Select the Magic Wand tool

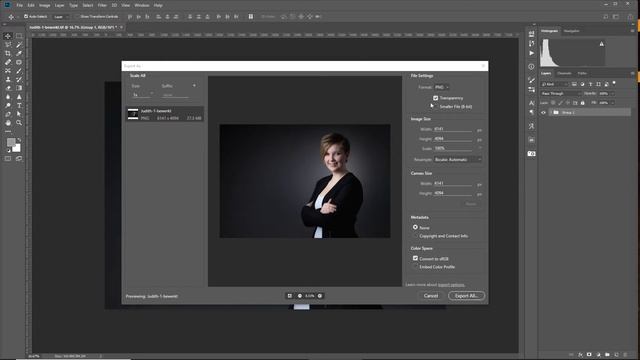coord(19,44)
